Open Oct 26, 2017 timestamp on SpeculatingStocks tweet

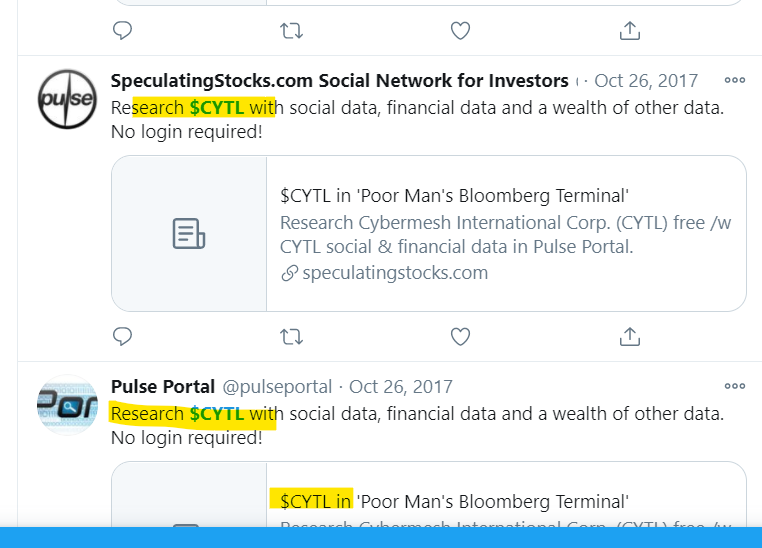pyautogui.click(x=646, y=81)
